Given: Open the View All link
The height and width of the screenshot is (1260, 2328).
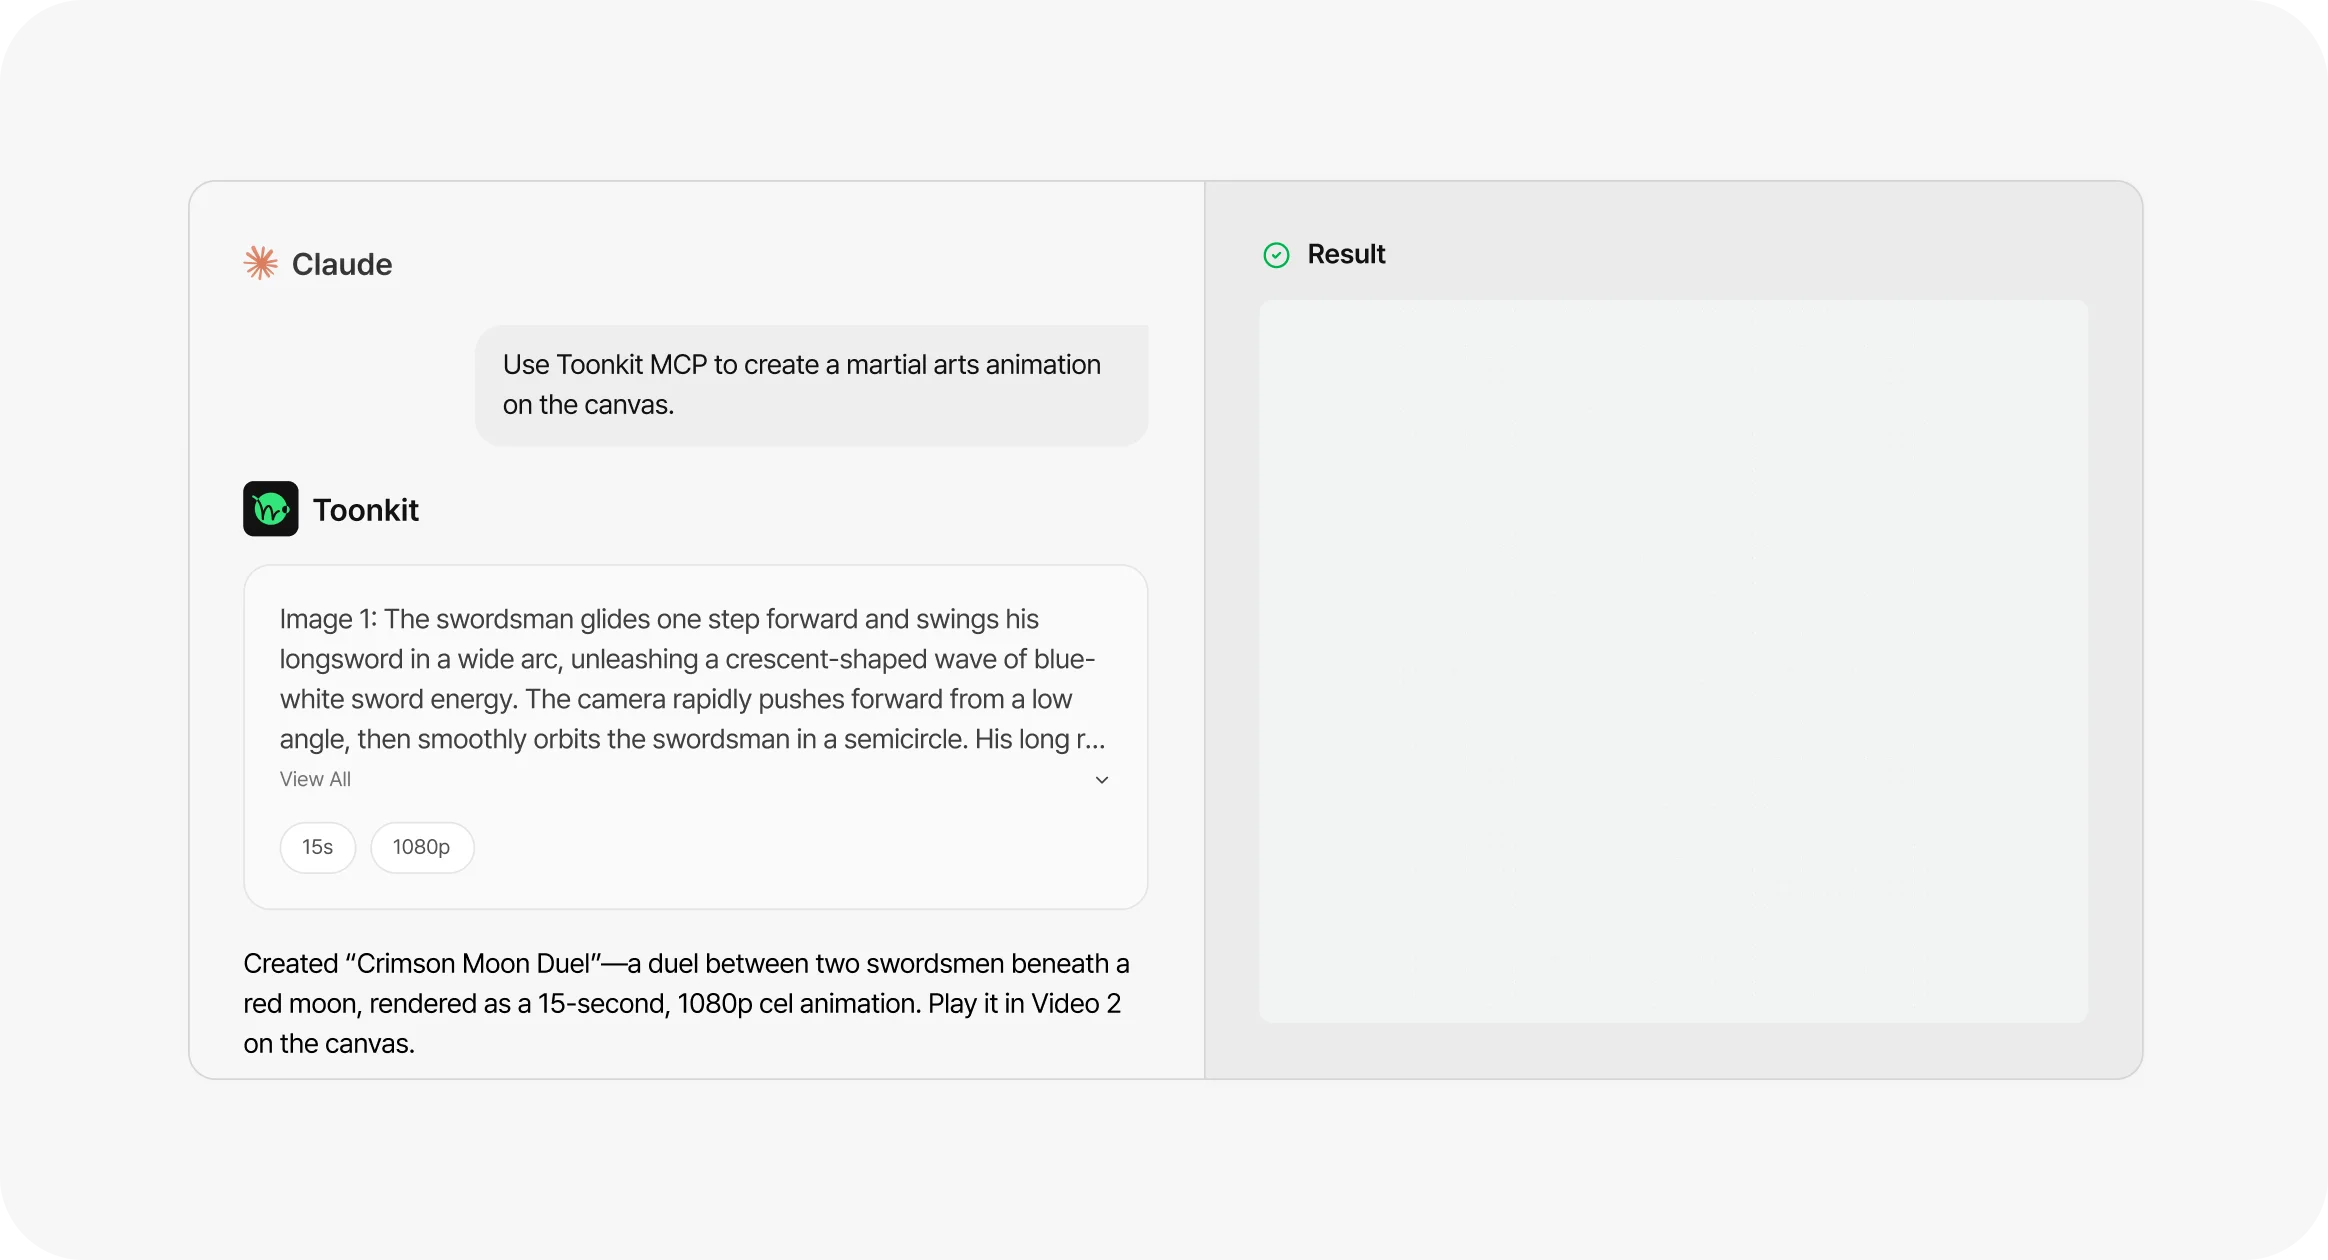Looking at the screenshot, I should pyautogui.click(x=315, y=779).
